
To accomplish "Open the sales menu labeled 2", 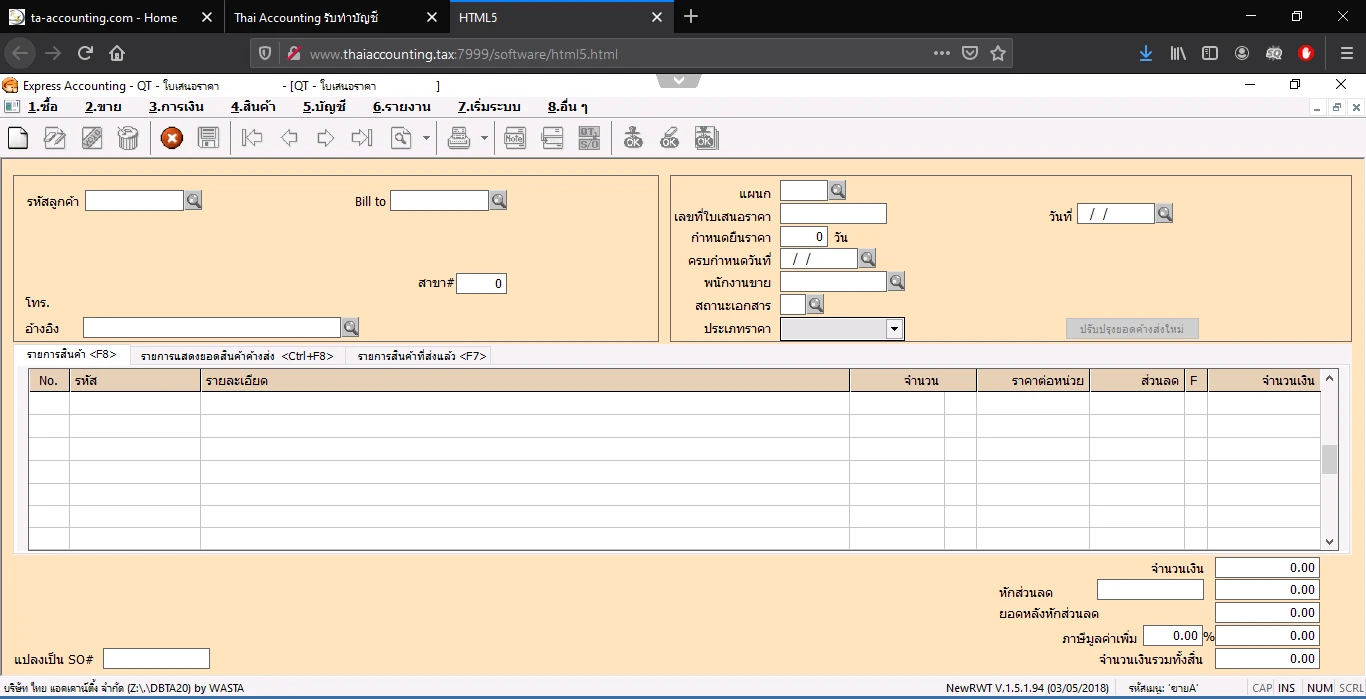I will point(103,107).
